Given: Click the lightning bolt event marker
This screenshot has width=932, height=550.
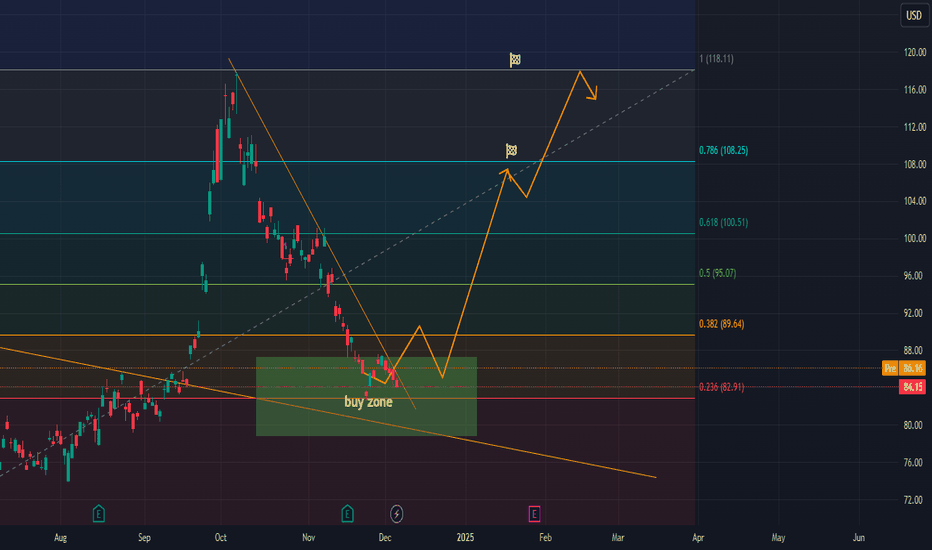Looking at the screenshot, I should [396, 514].
